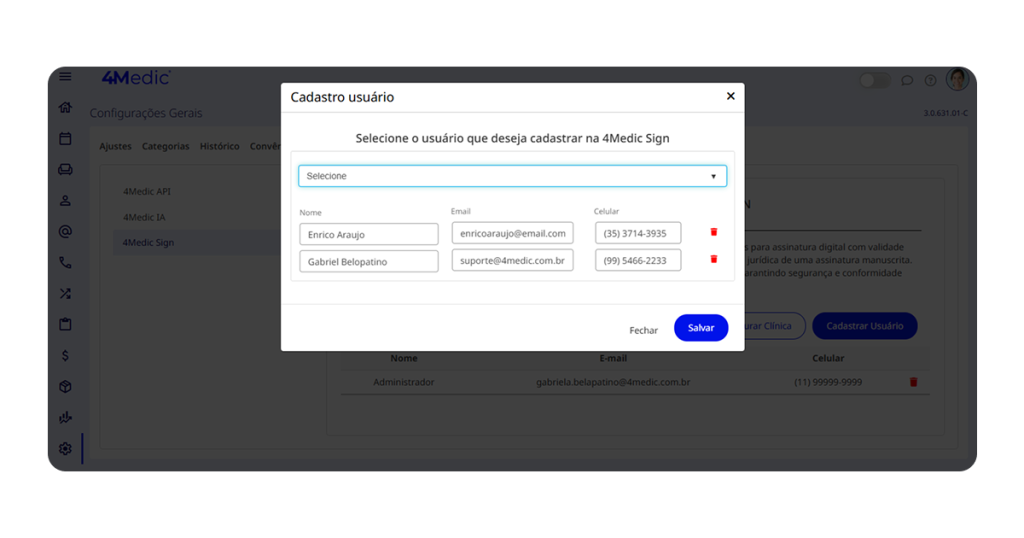Click the Nome field with Enrico Araujo
1024x538 pixels.
[369, 234]
